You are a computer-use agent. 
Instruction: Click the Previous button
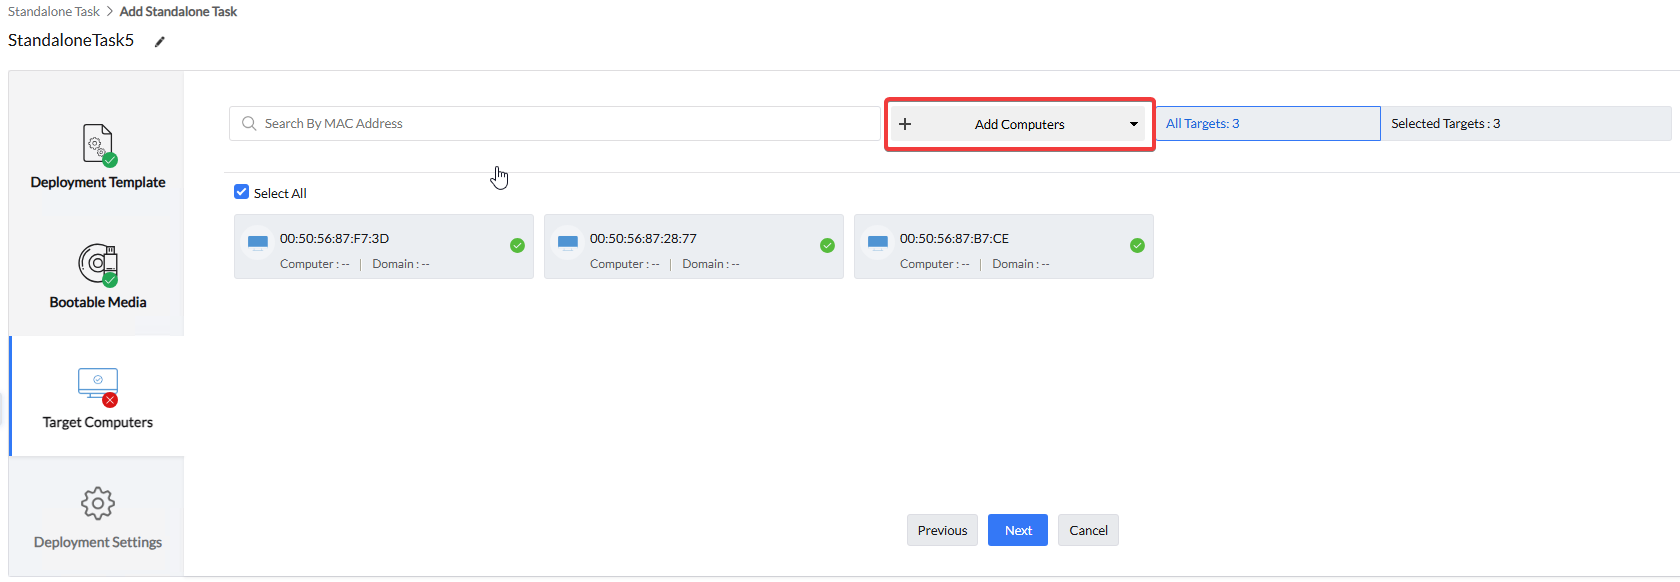(942, 530)
